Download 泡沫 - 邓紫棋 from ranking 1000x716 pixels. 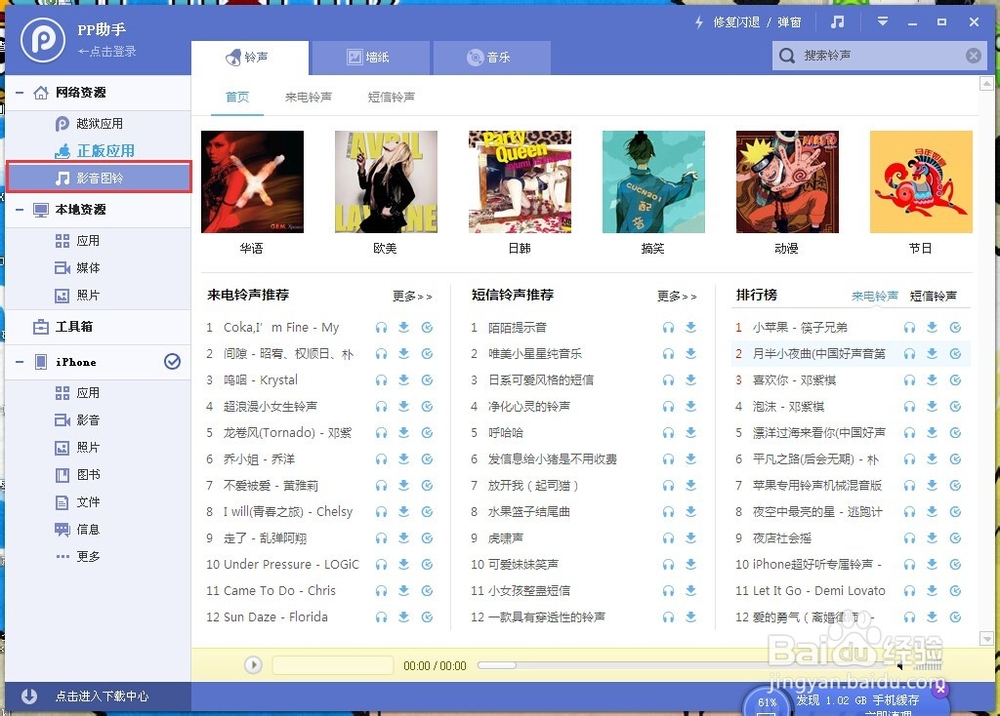[x=932, y=406]
